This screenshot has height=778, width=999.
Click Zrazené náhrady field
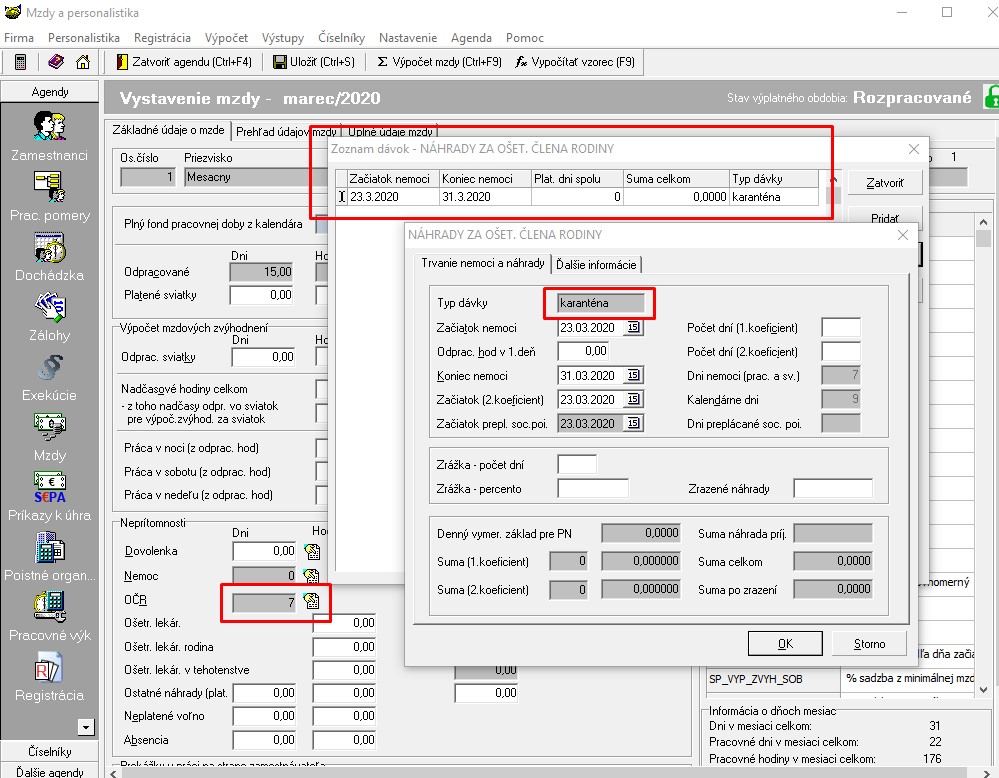833,489
